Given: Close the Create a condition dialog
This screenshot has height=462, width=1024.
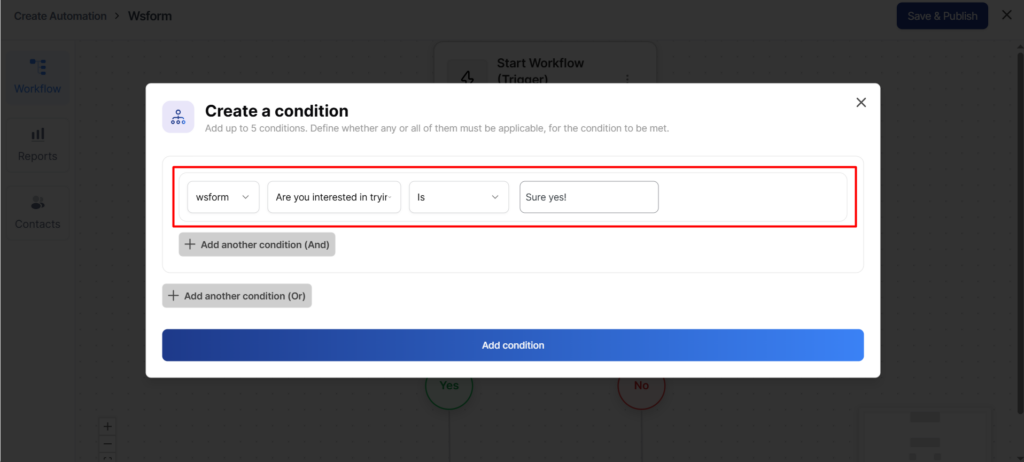Looking at the screenshot, I should tap(861, 102).
